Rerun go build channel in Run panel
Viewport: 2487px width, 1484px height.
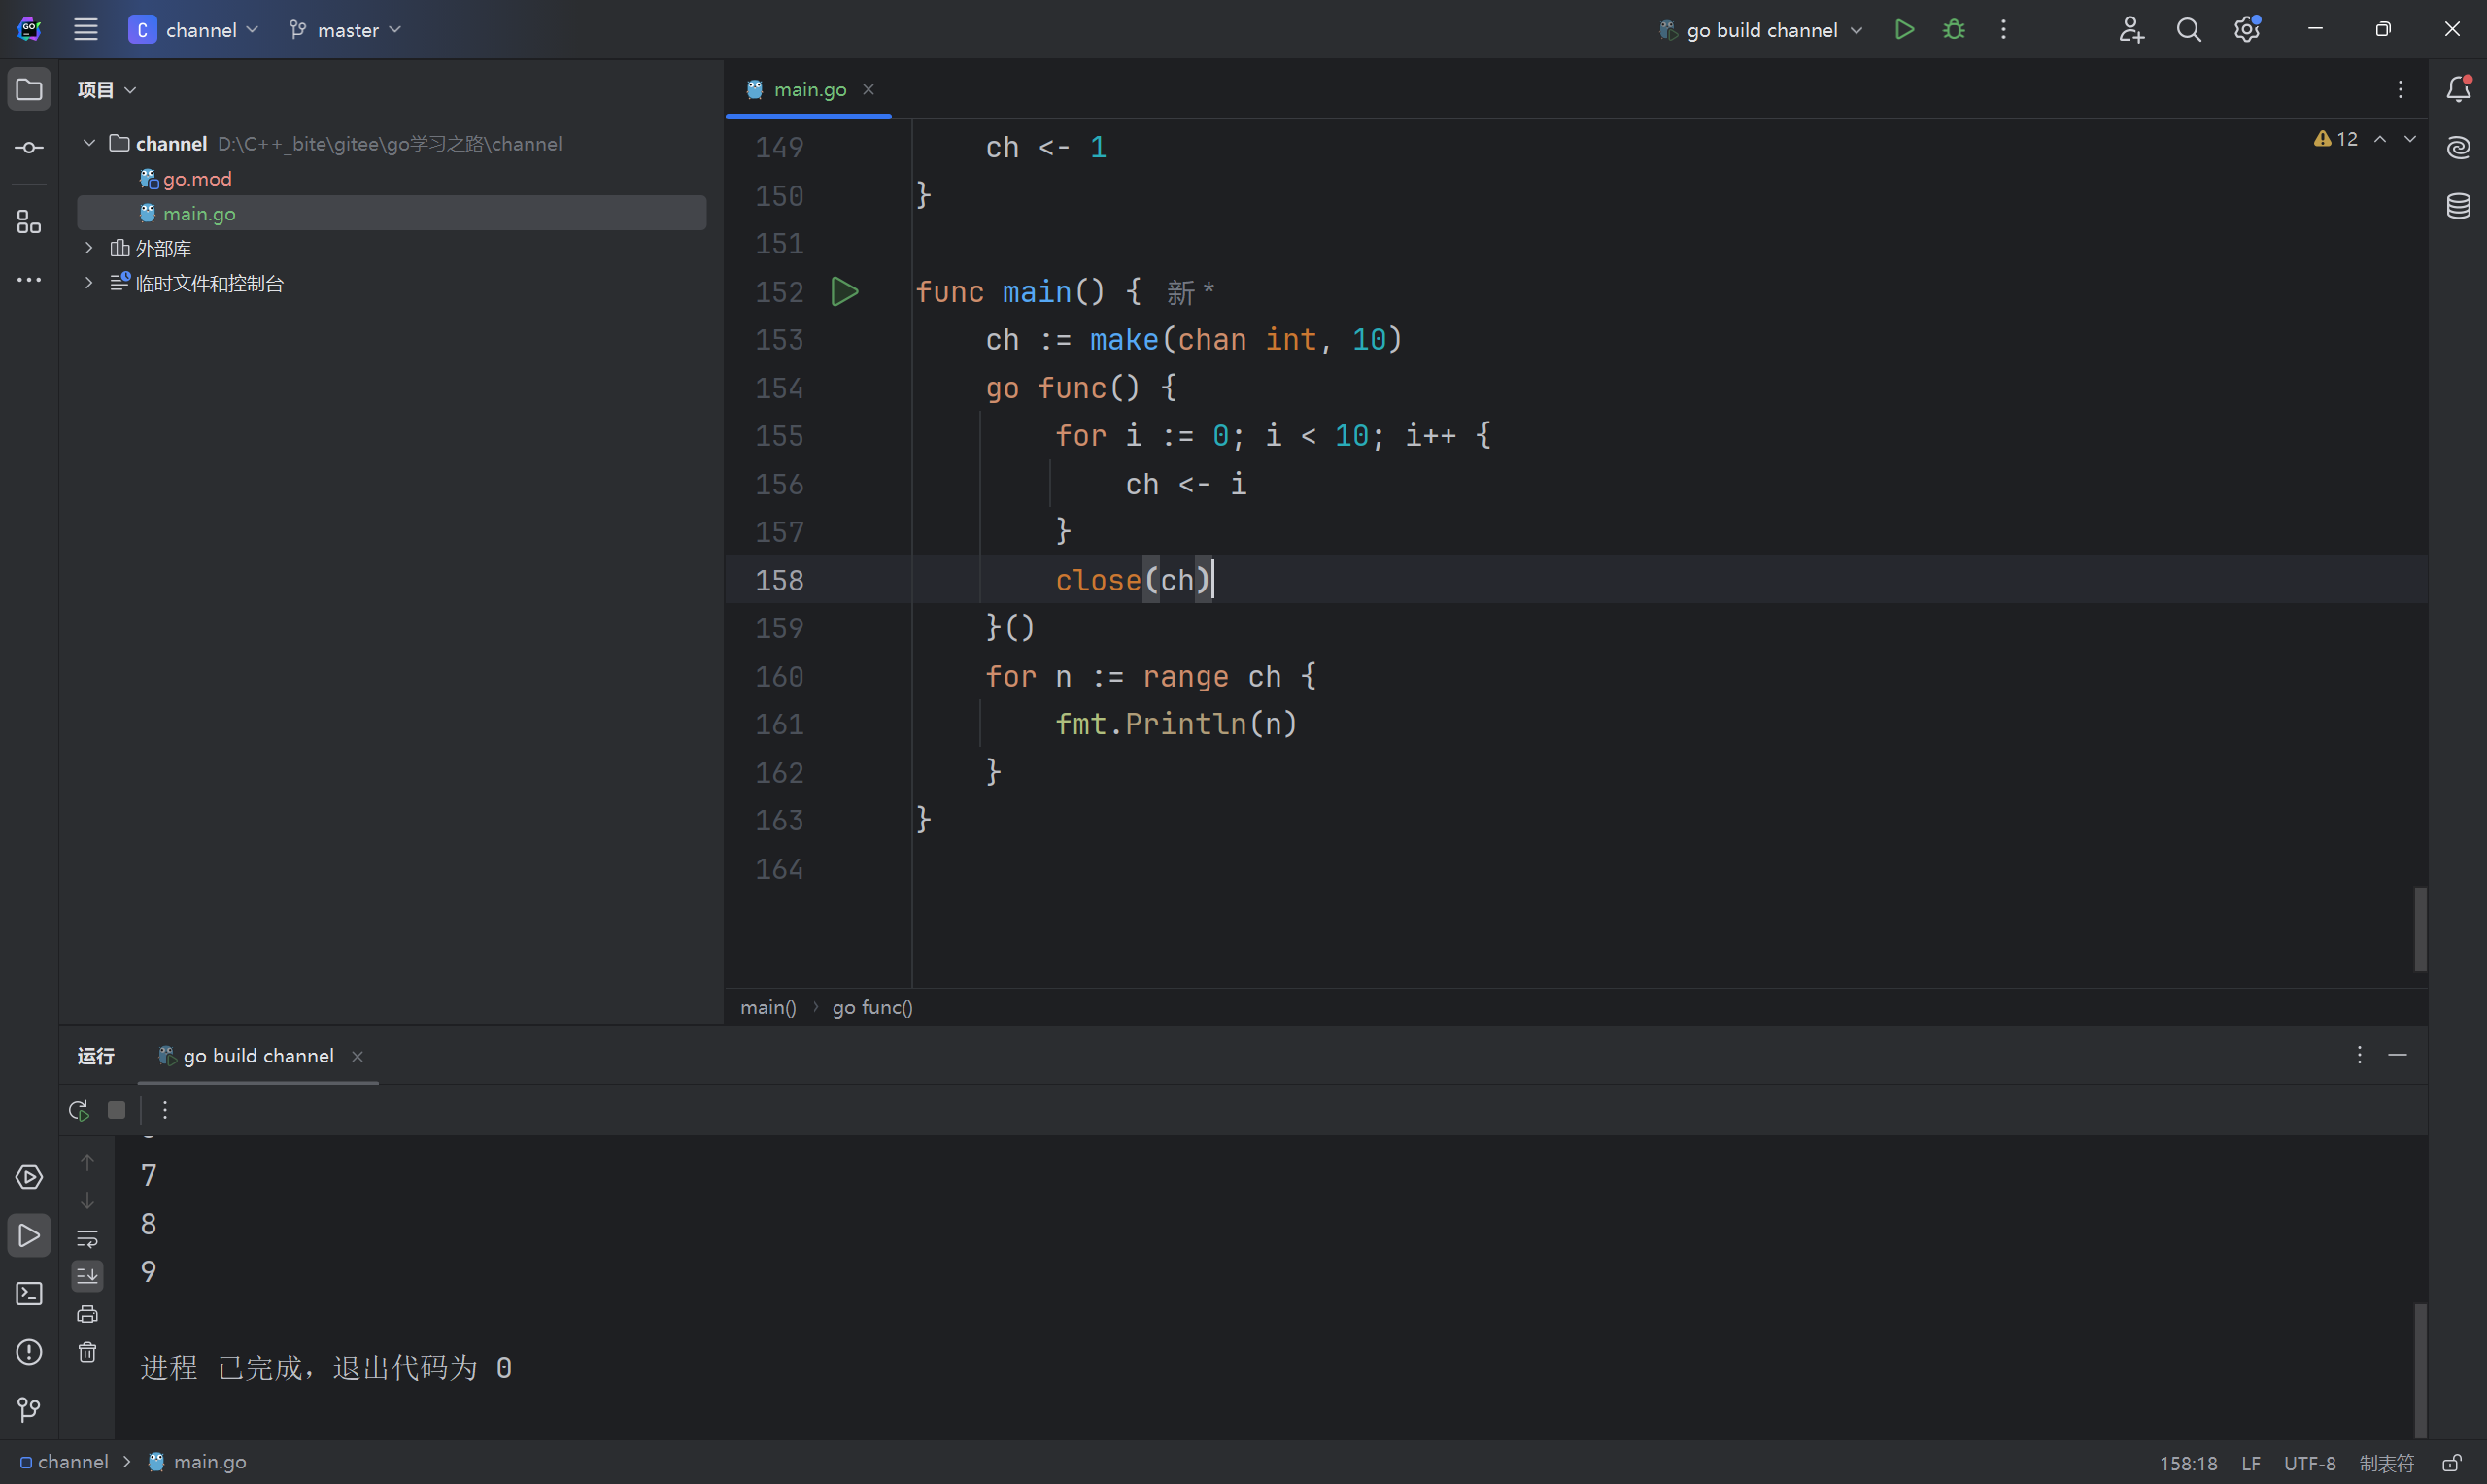click(x=78, y=1110)
